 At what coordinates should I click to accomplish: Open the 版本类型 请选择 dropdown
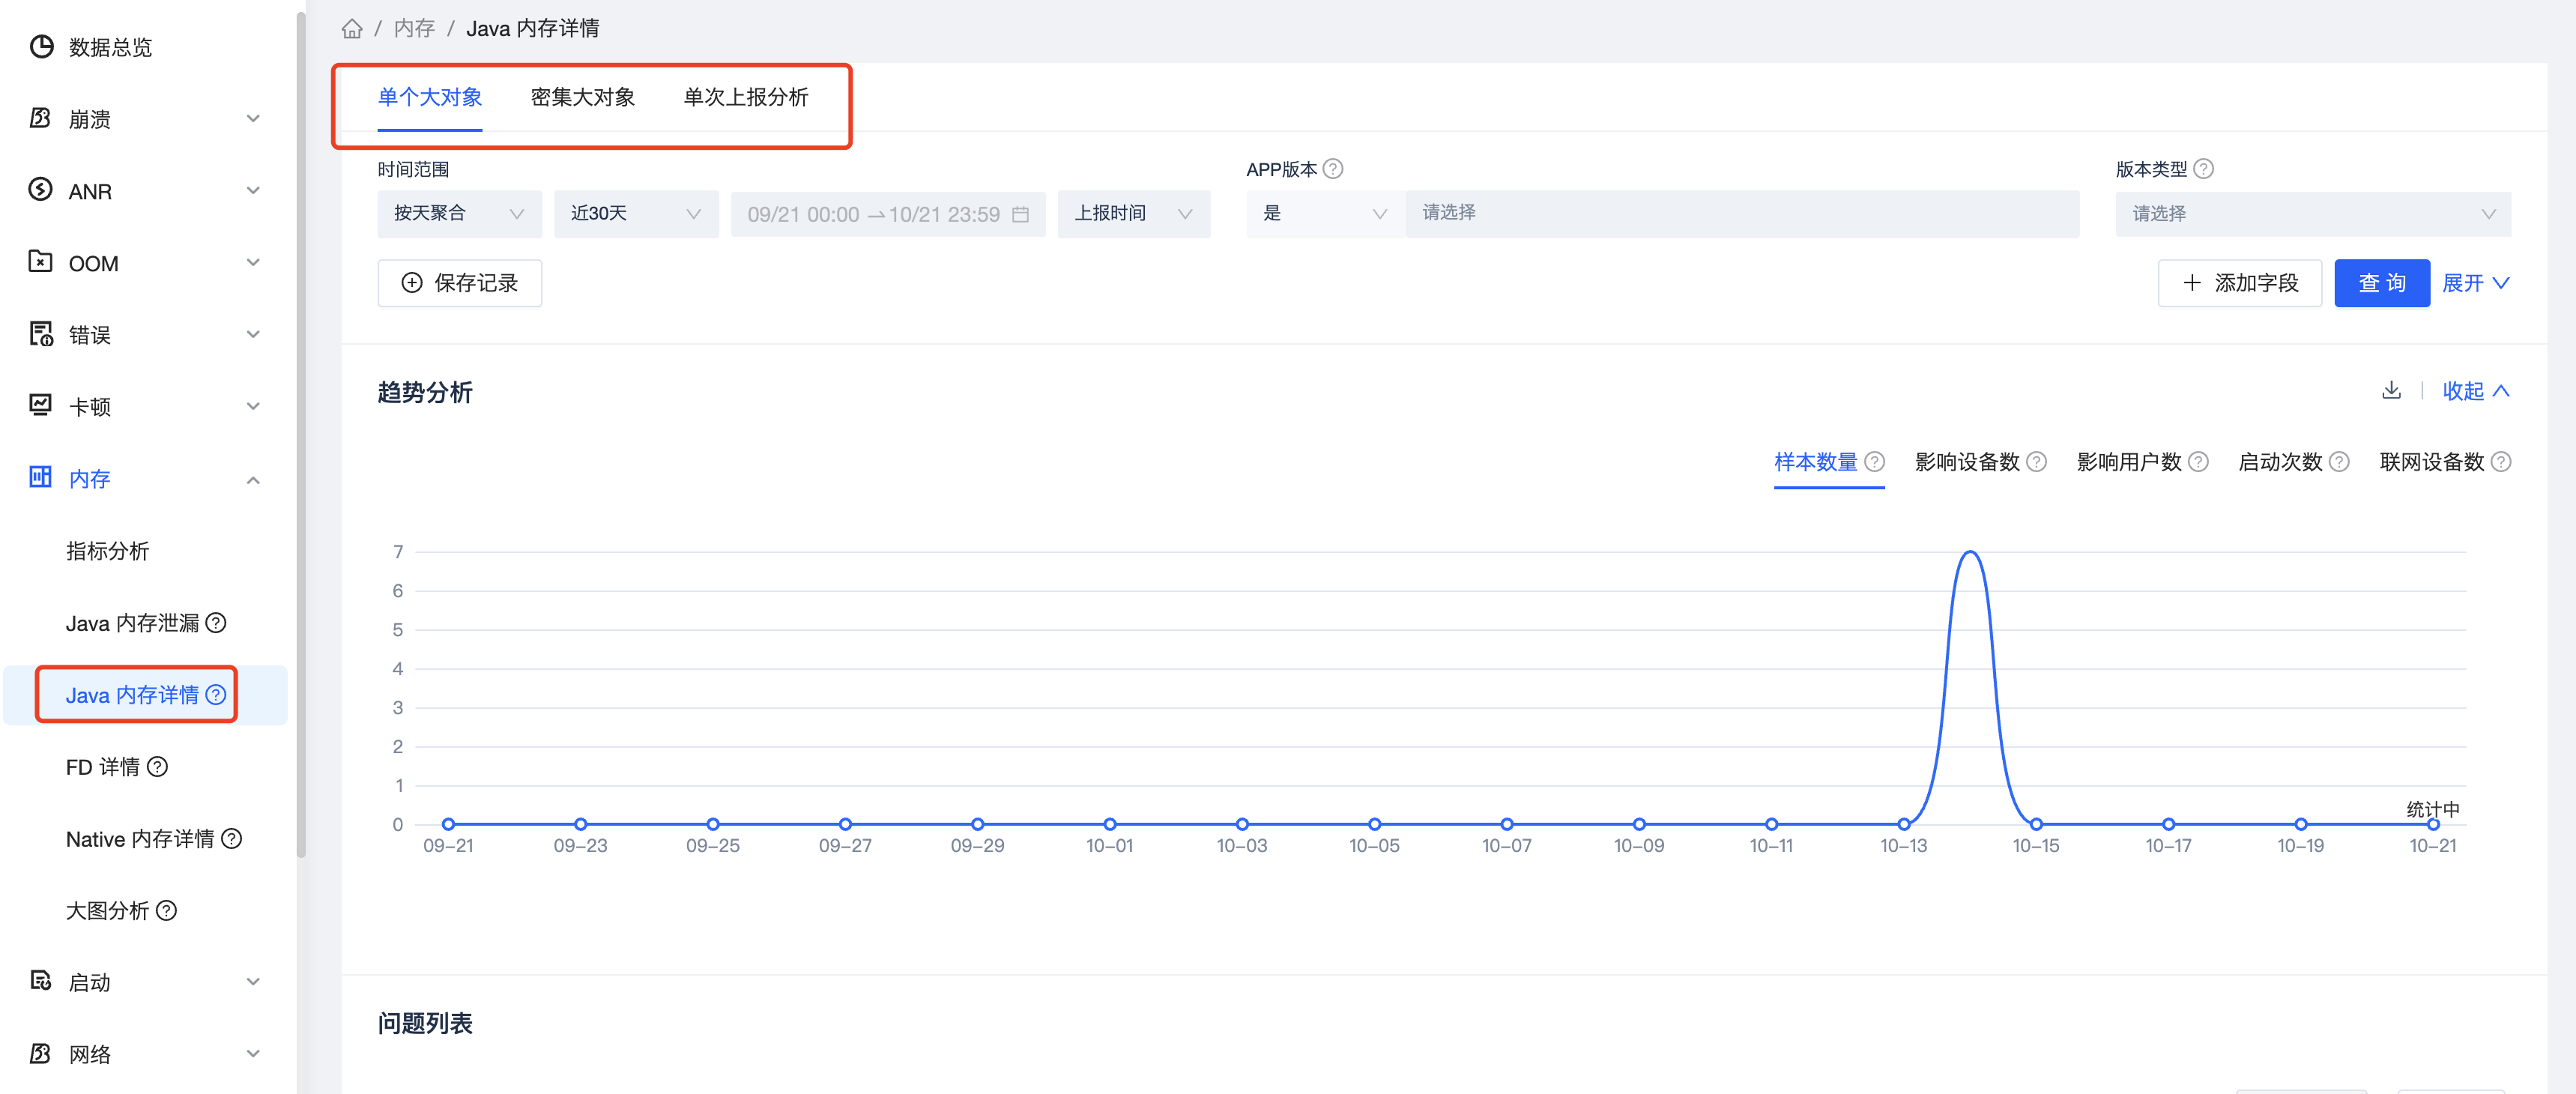coord(2312,214)
